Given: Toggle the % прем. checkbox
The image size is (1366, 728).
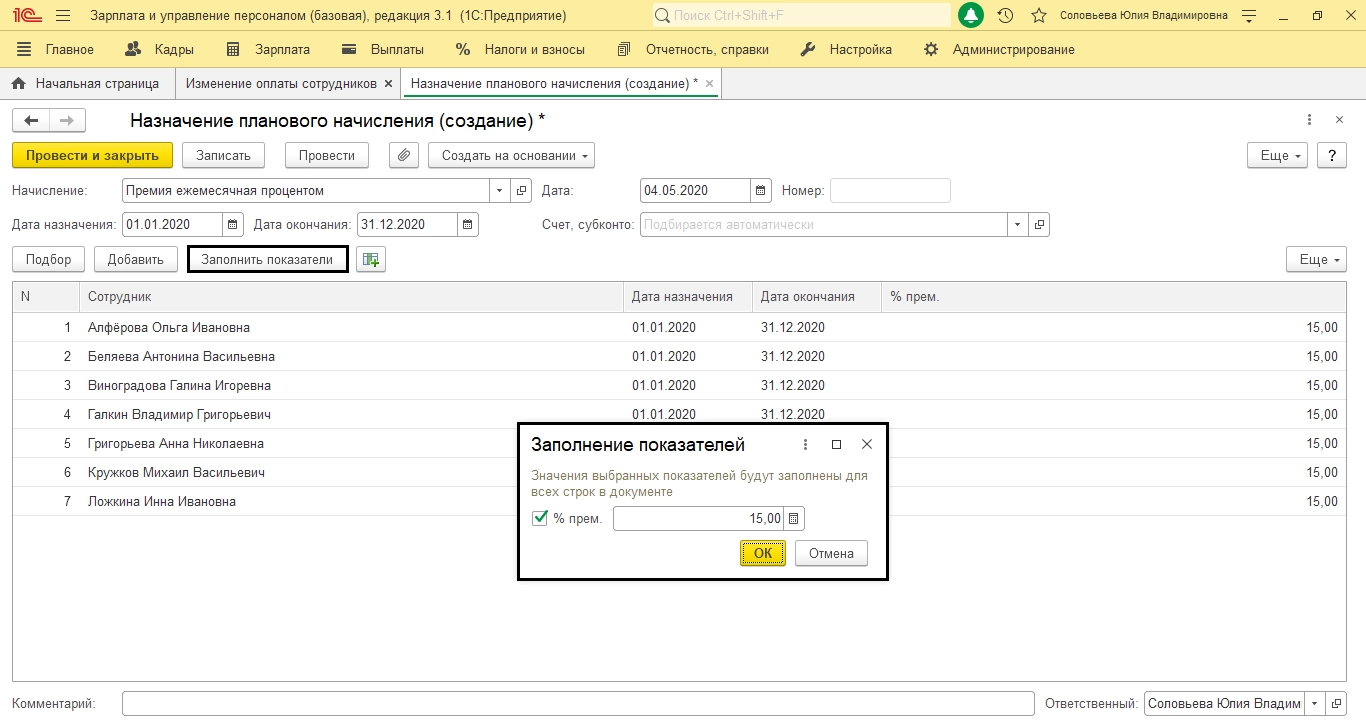Looking at the screenshot, I should (x=540, y=518).
